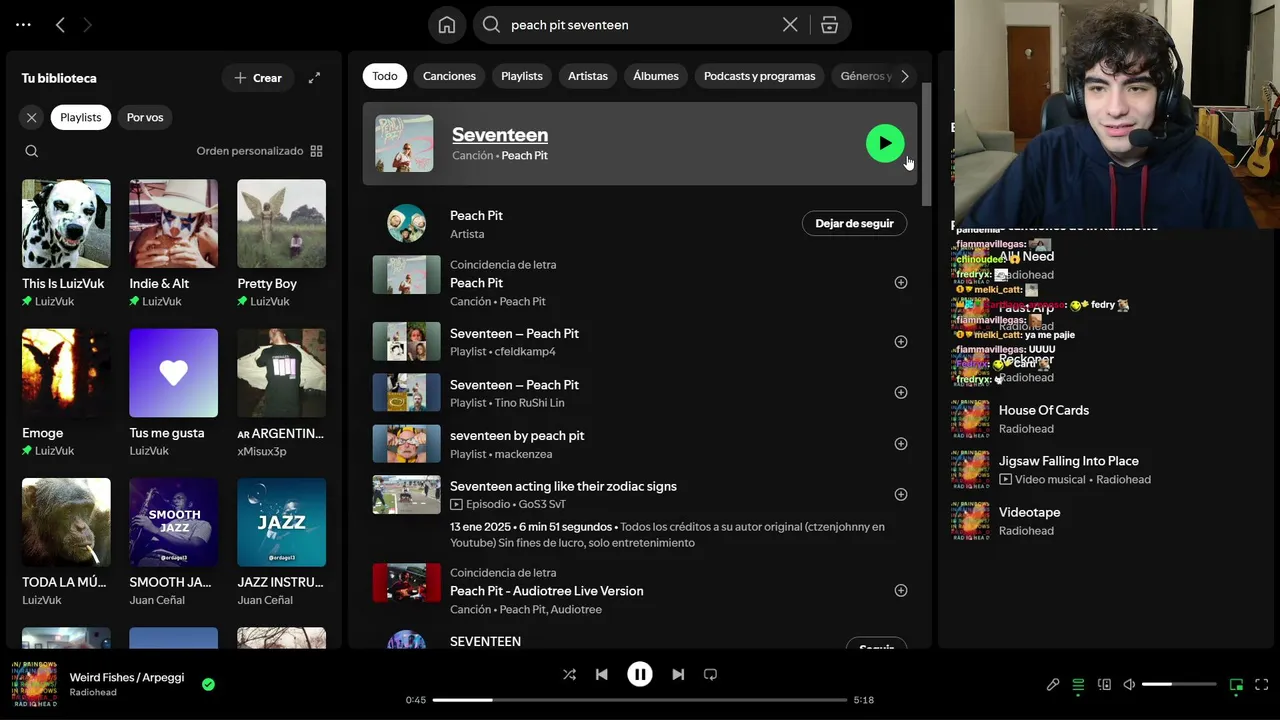
Task: Pause the current song
Action: (x=640, y=675)
